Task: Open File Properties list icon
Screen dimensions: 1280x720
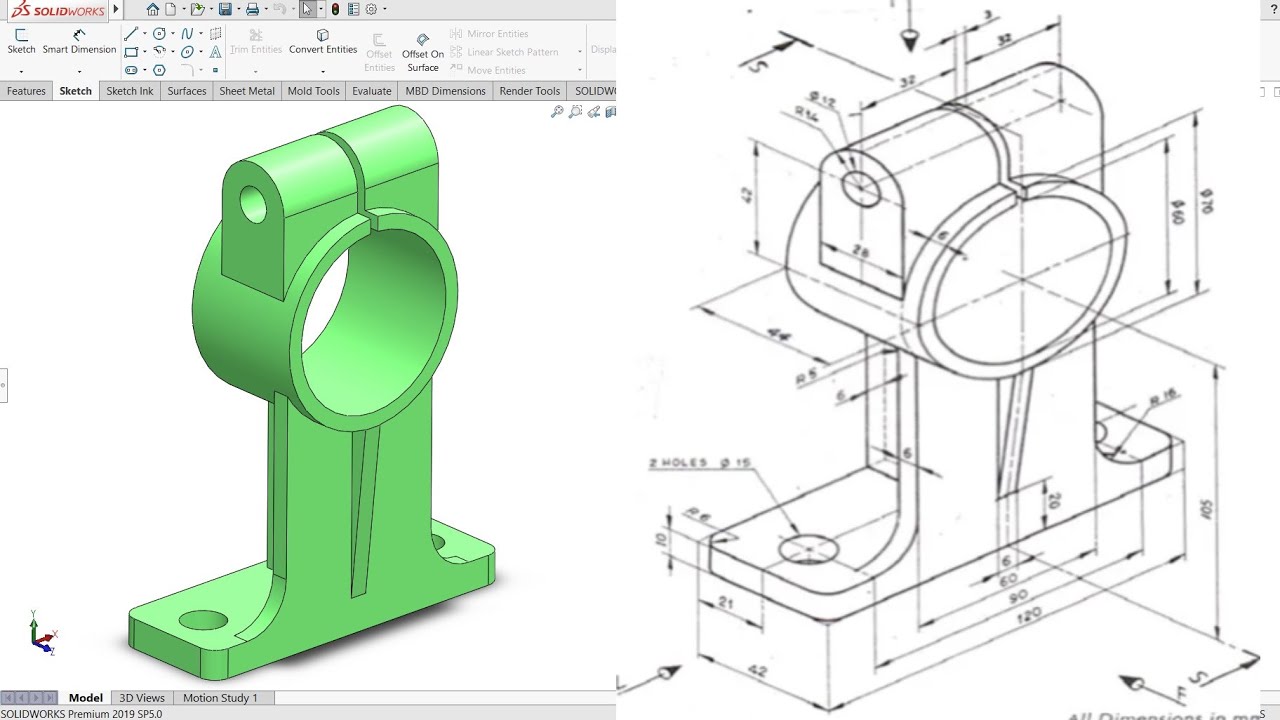Action: pos(353,10)
